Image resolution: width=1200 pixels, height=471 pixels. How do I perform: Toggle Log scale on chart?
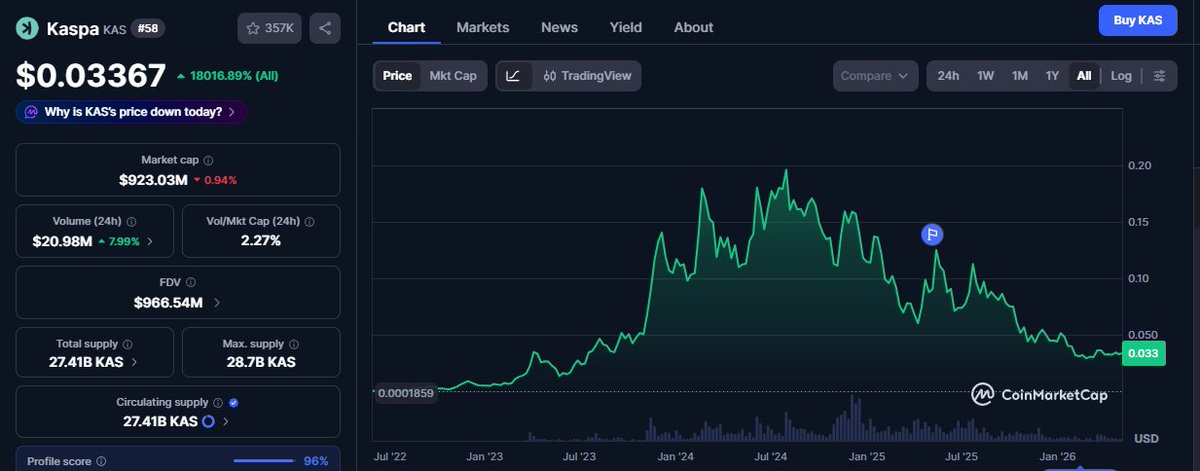pos(1121,76)
